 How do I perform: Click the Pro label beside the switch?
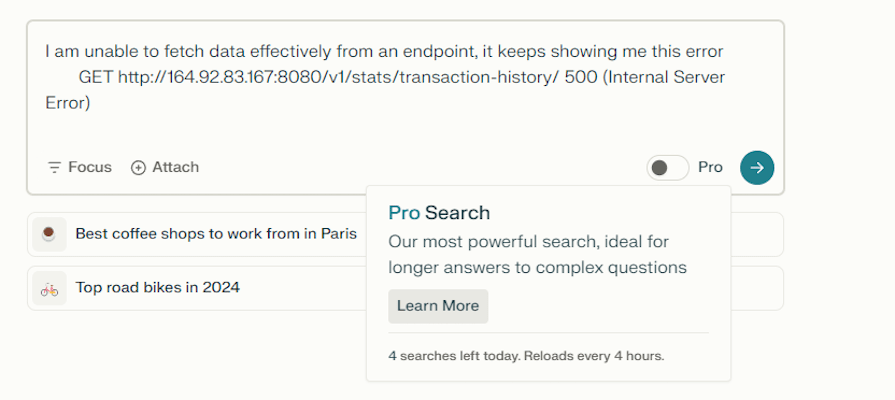coord(711,167)
